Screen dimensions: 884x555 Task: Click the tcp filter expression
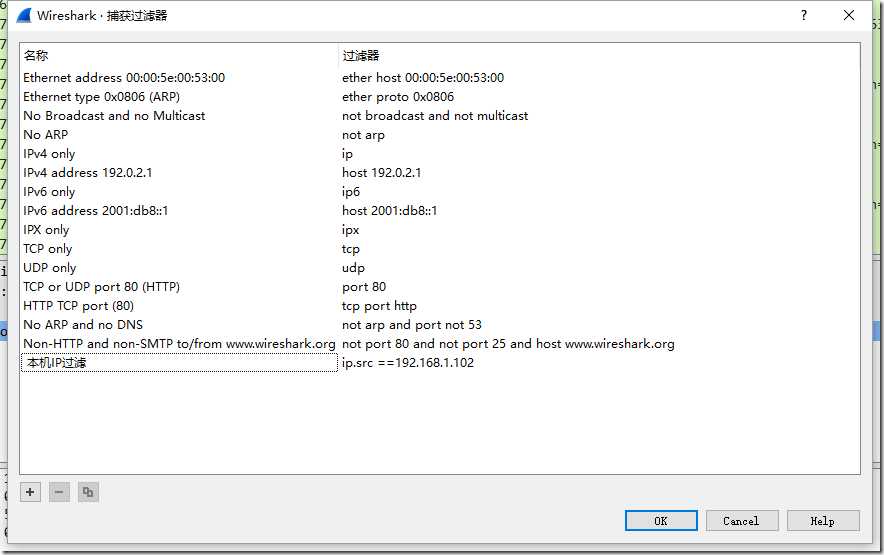pyautogui.click(x=351, y=249)
